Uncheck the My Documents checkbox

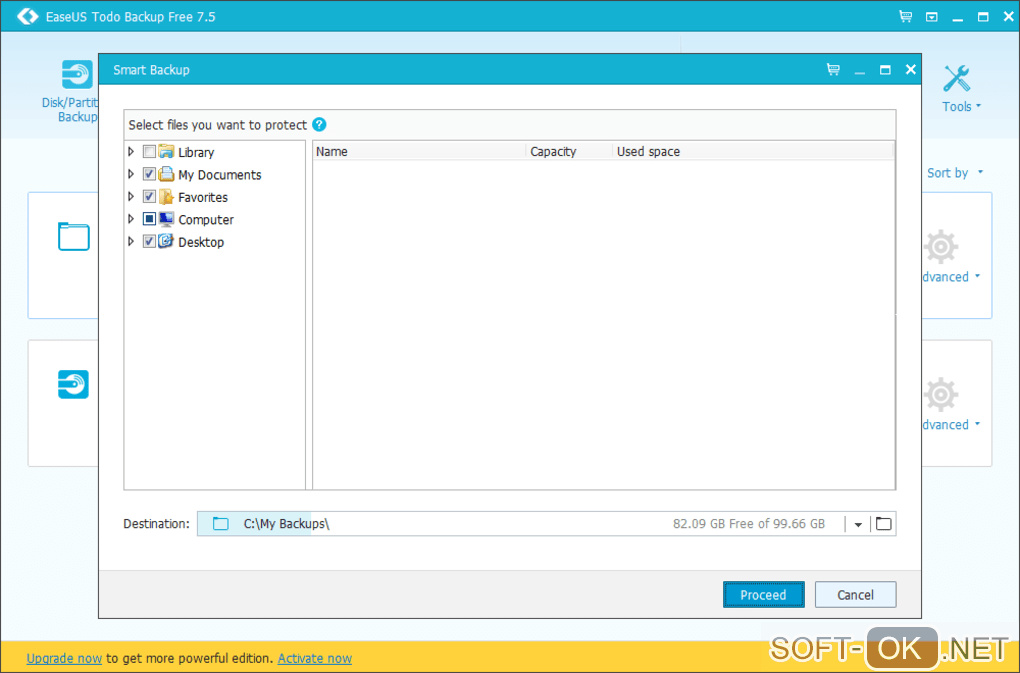point(149,174)
